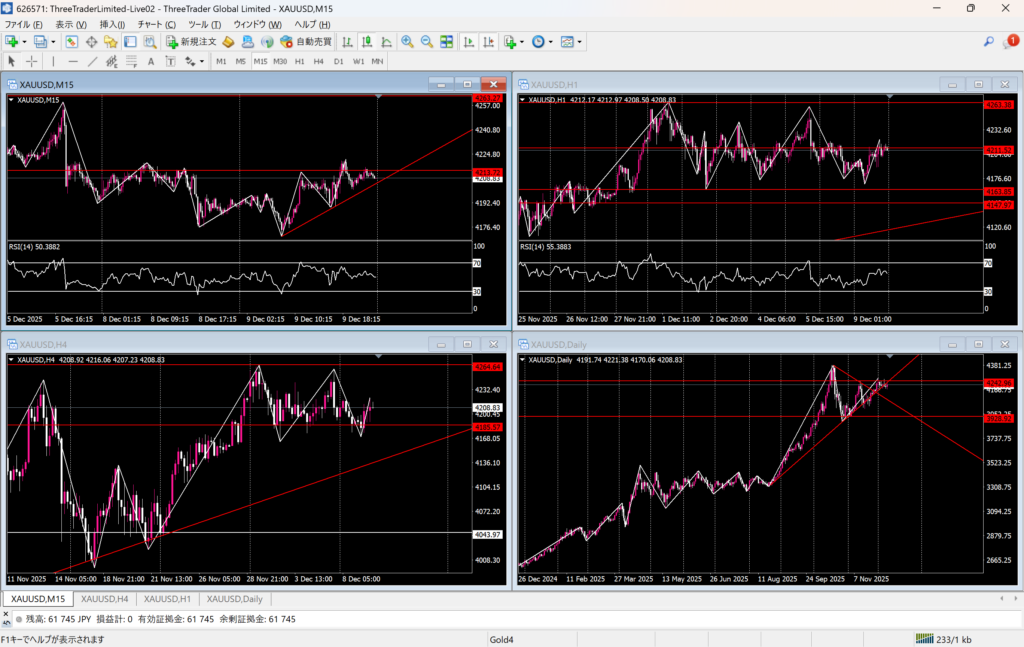
Task: Click the Tile Windows layout icon
Action: pos(446,42)
